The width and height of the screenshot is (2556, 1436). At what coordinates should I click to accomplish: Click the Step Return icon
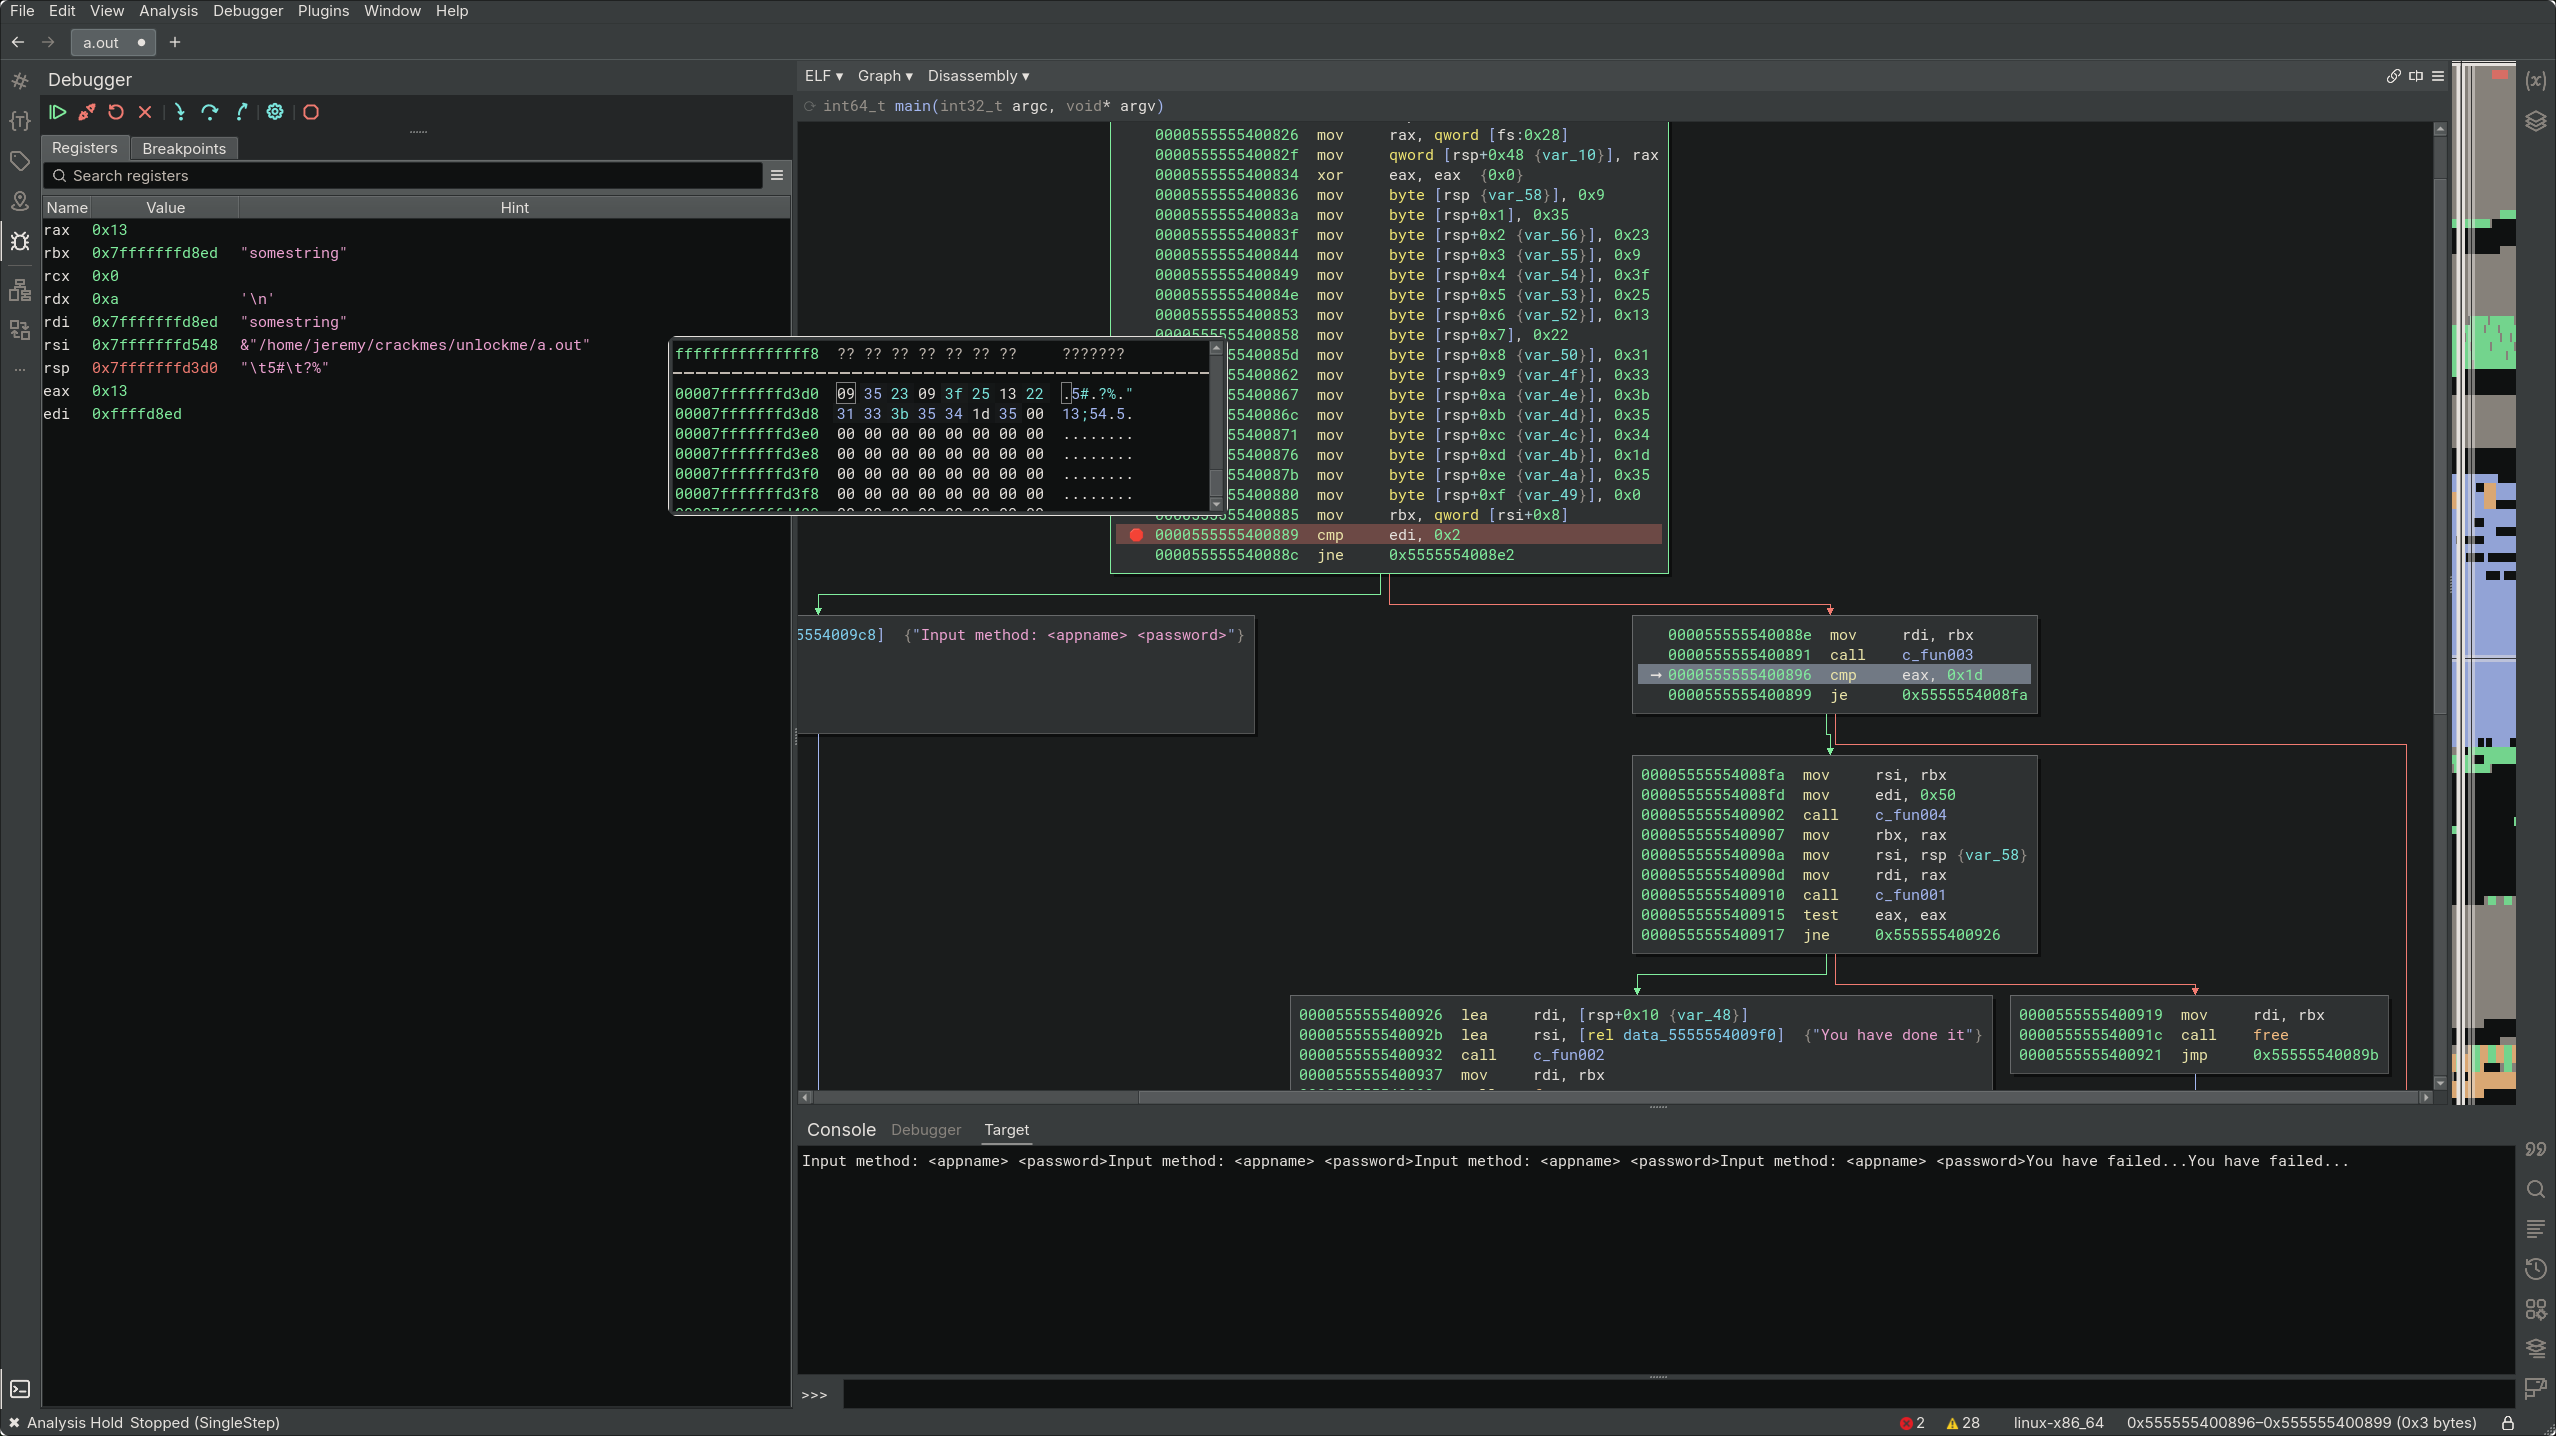pyautogui.click(x=241, y=112)
